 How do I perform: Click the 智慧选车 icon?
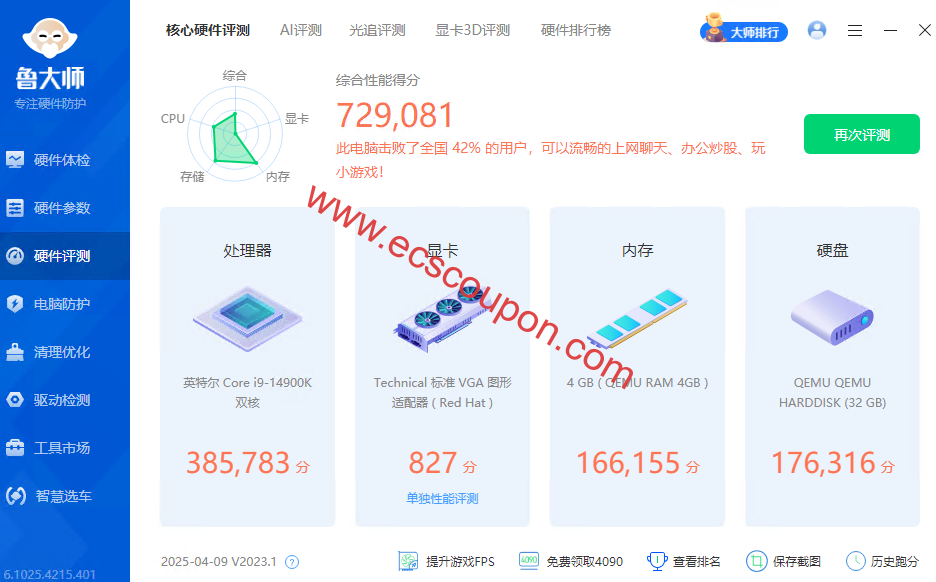click(x=16, y=496)
